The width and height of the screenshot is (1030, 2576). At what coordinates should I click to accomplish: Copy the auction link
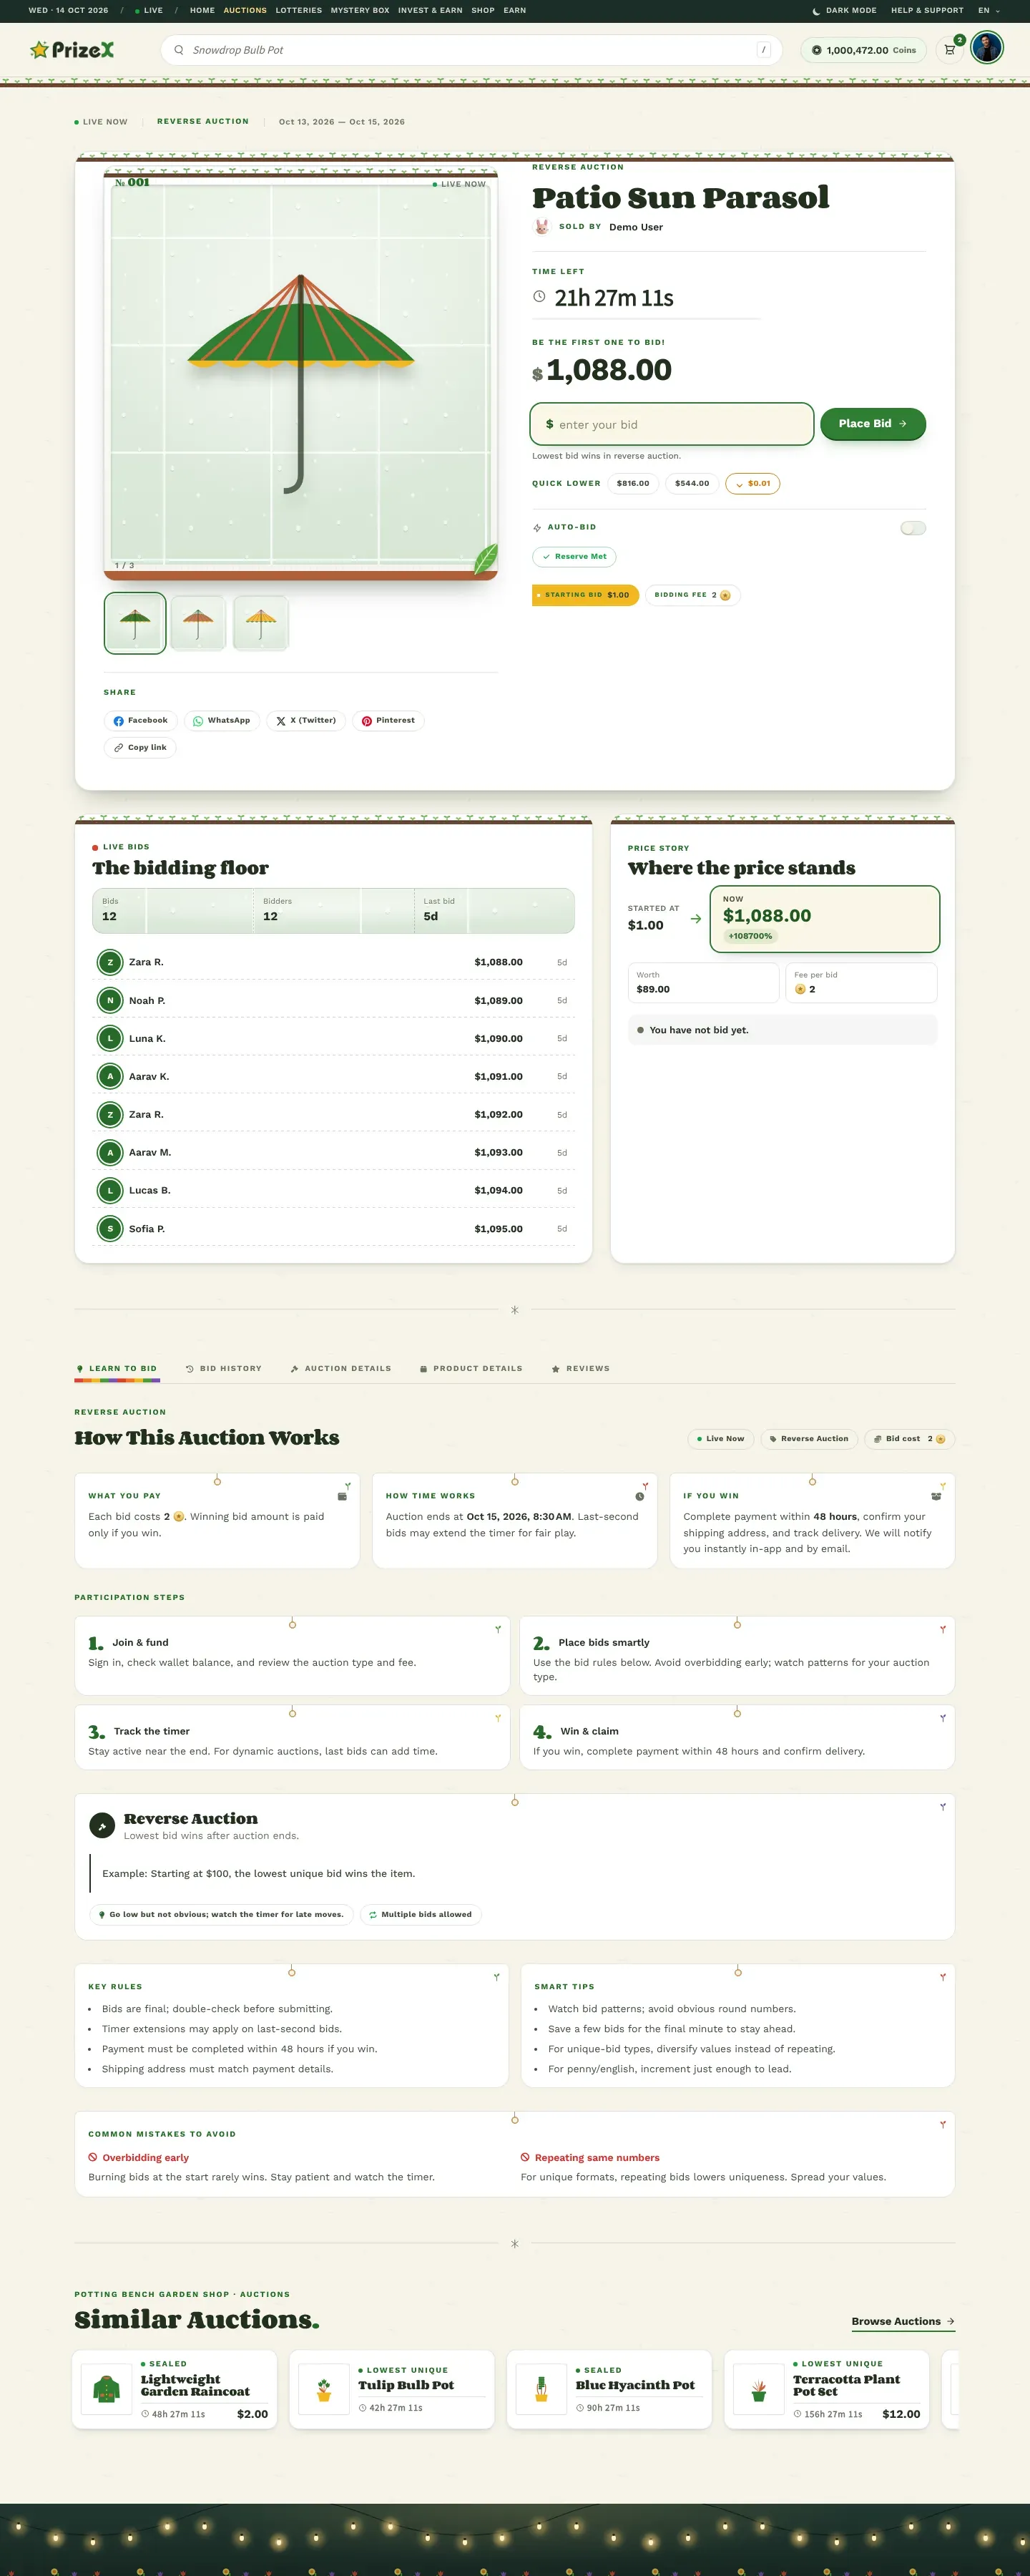pos(140,747)
